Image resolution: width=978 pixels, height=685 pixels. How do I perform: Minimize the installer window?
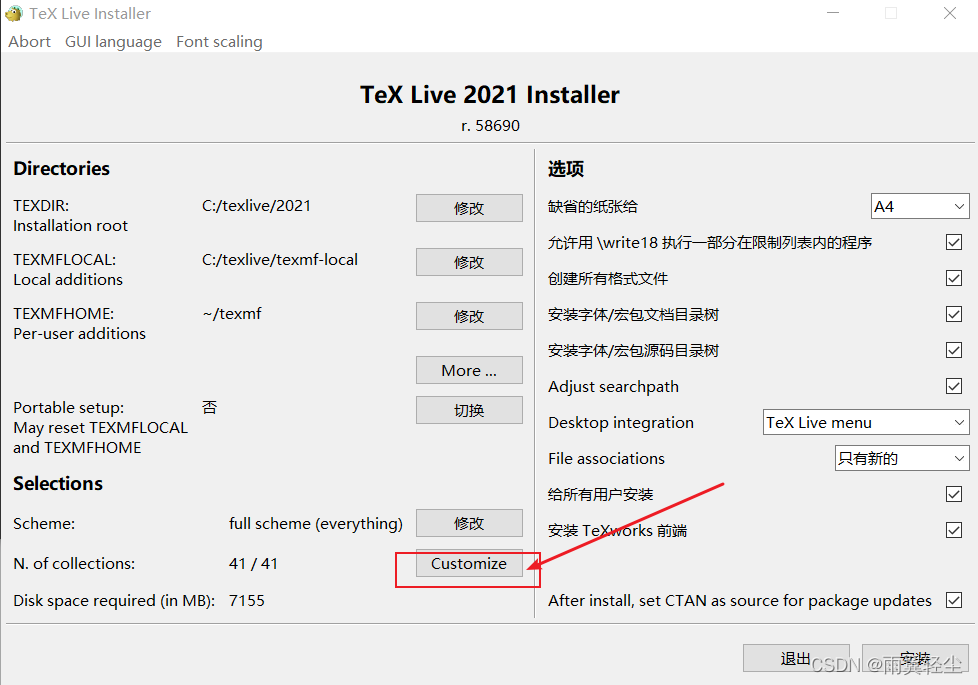833,13
